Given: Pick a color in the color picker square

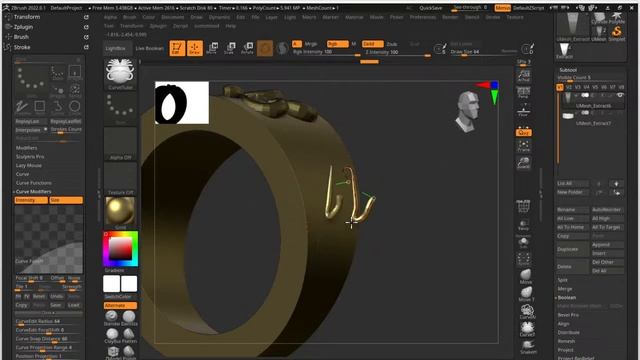Looking at the screenshot, I should coord(120,248).
